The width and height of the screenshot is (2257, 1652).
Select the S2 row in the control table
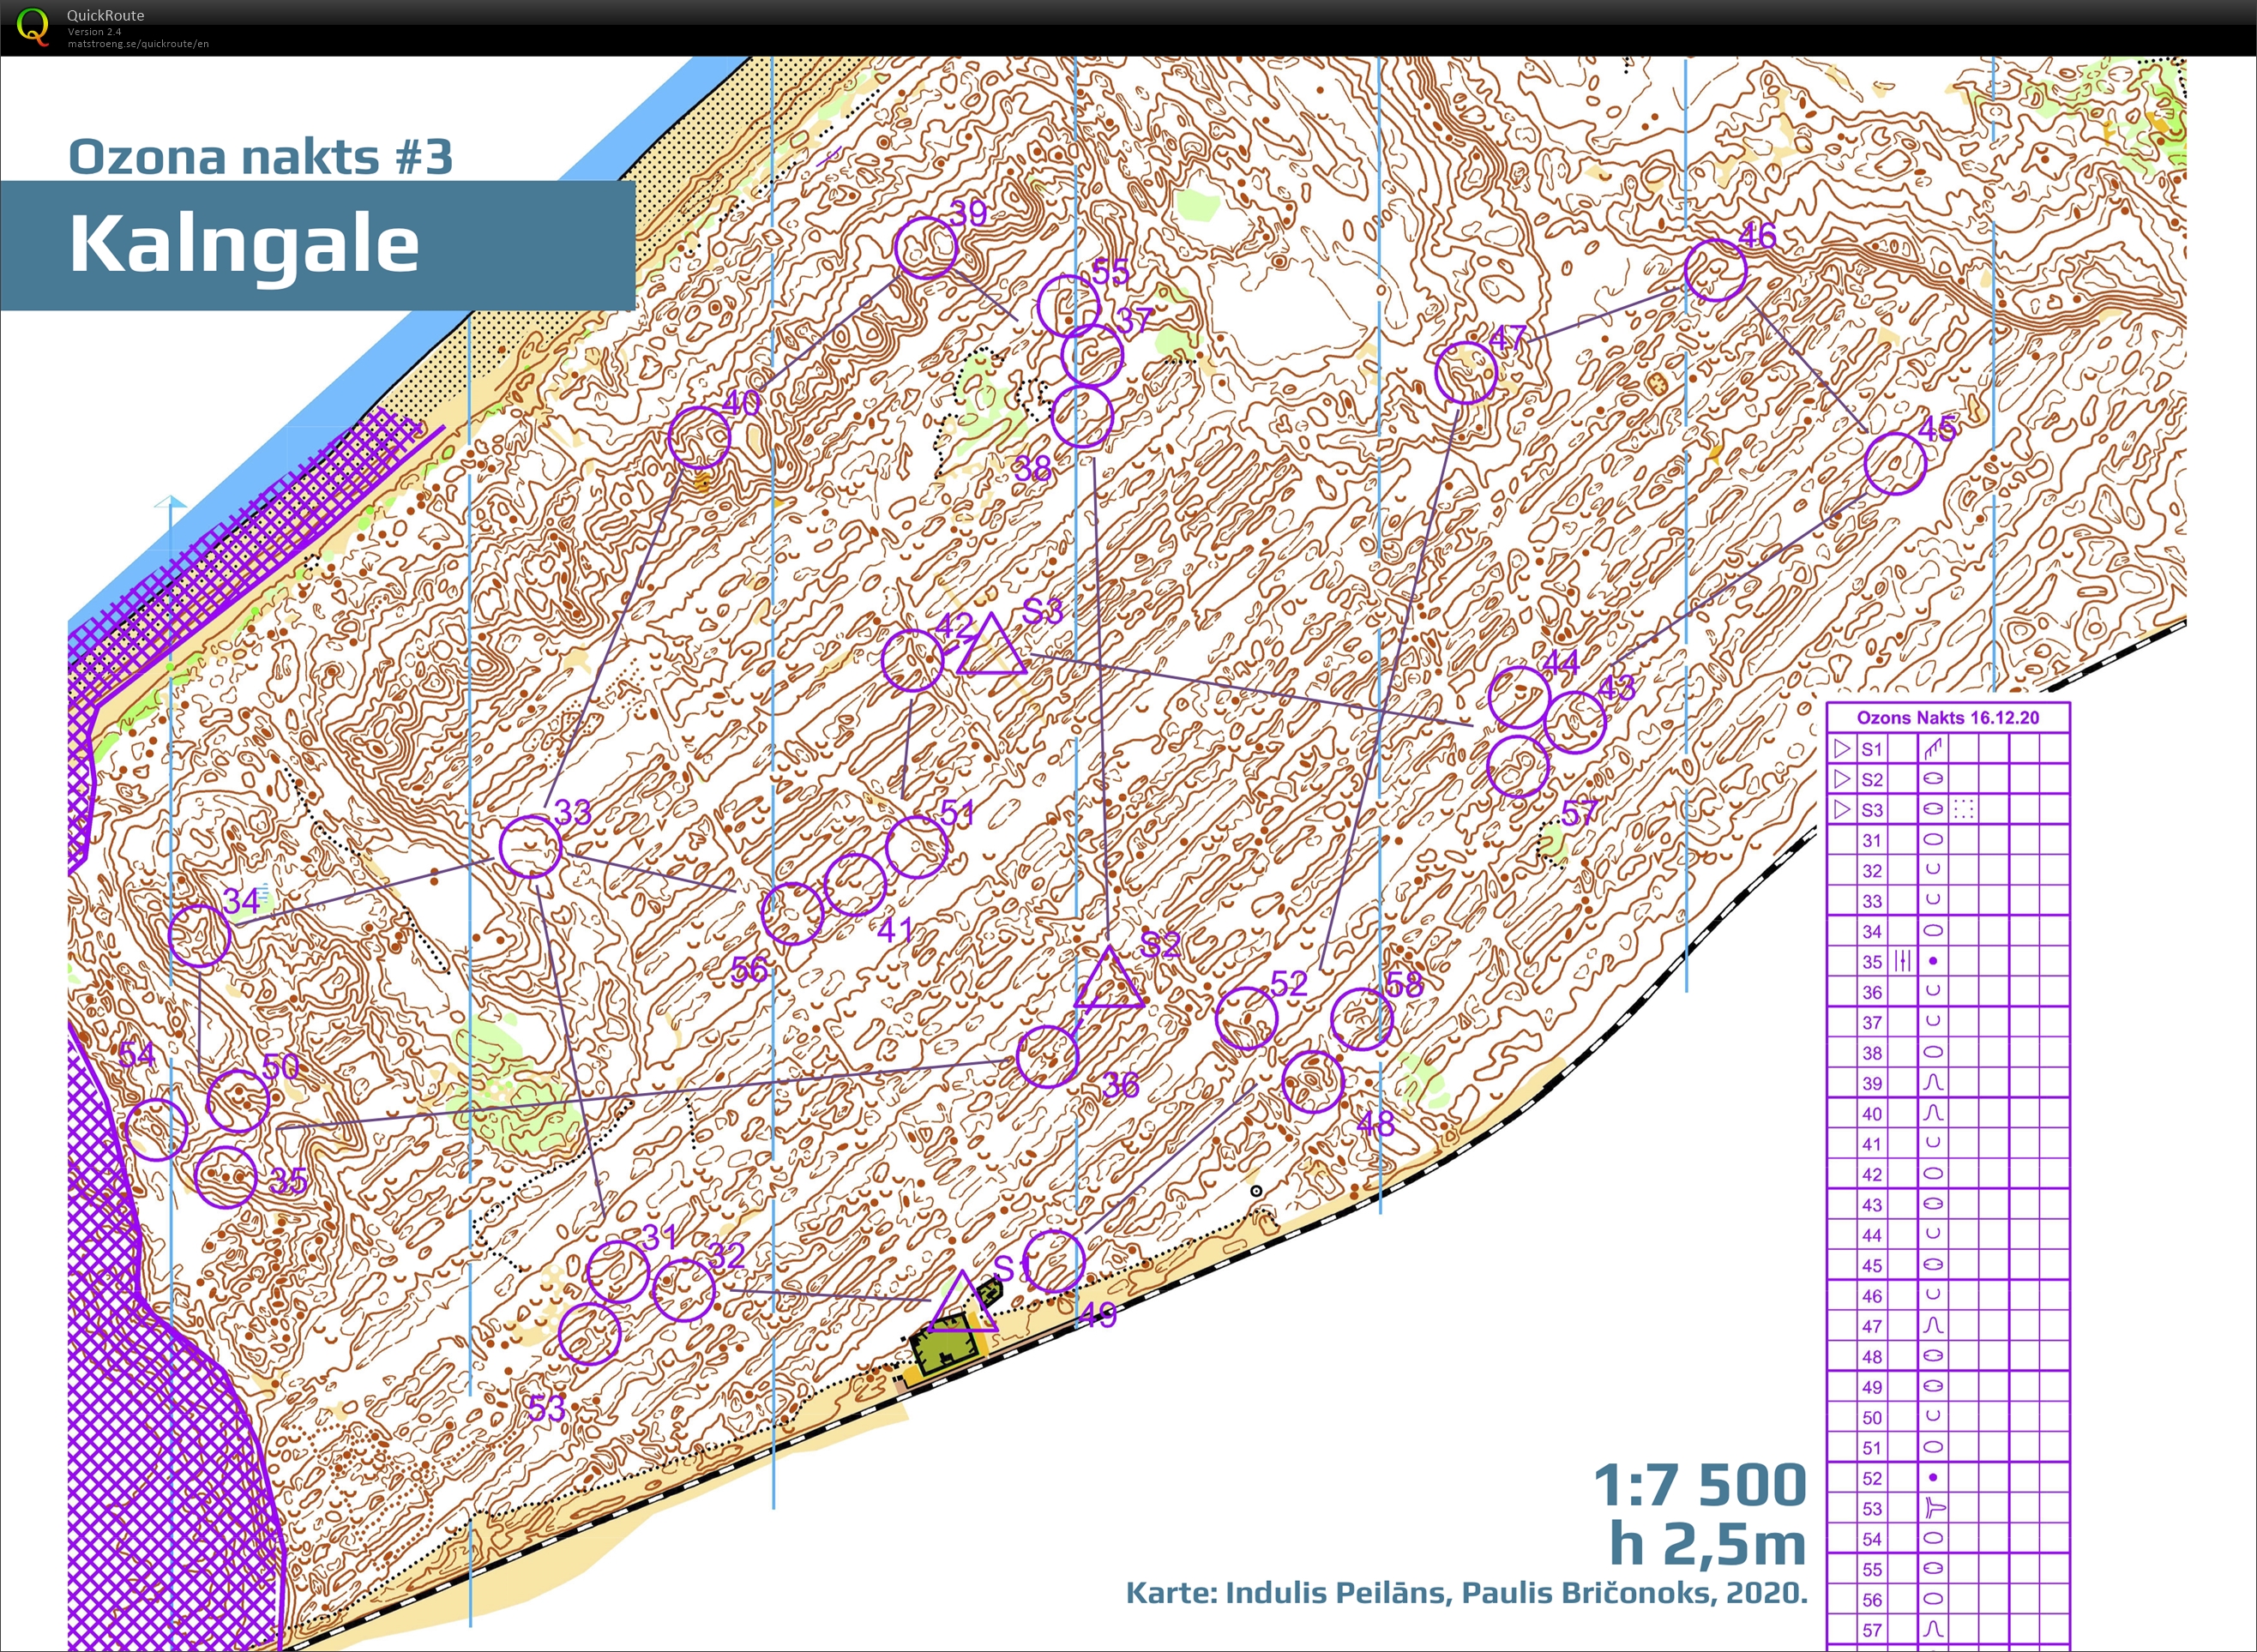pos(1947,778)
